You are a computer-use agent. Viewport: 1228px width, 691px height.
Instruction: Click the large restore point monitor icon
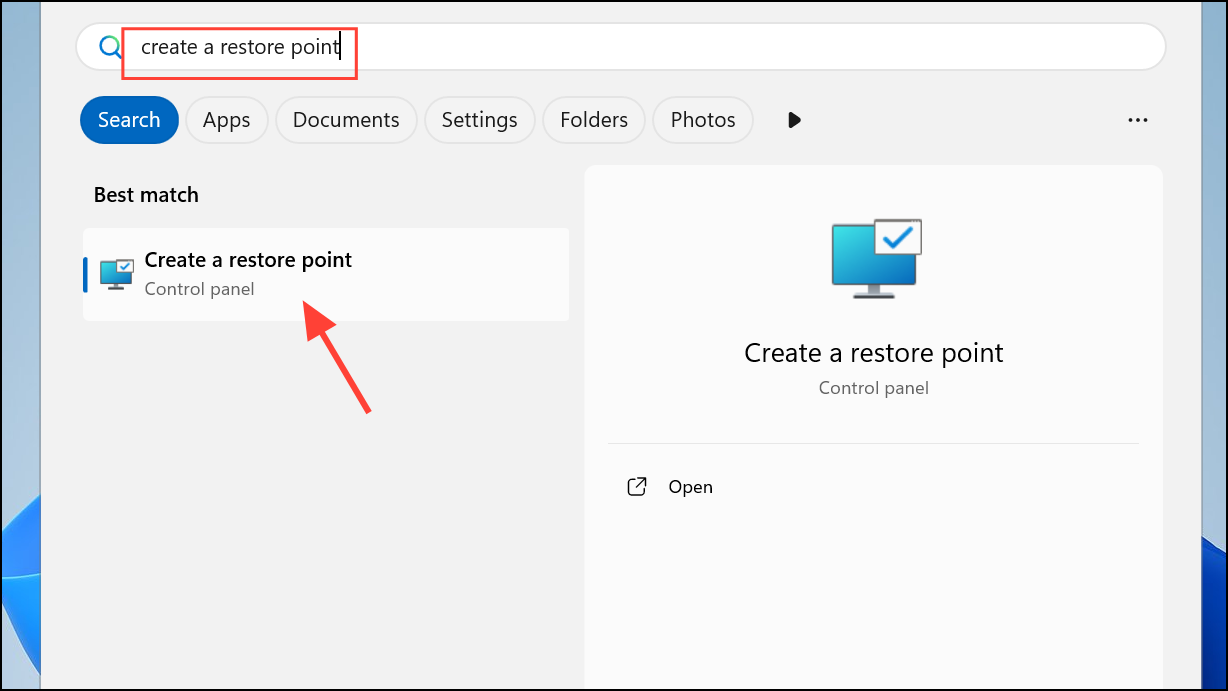pyautogui.click(x=875, y=258)
